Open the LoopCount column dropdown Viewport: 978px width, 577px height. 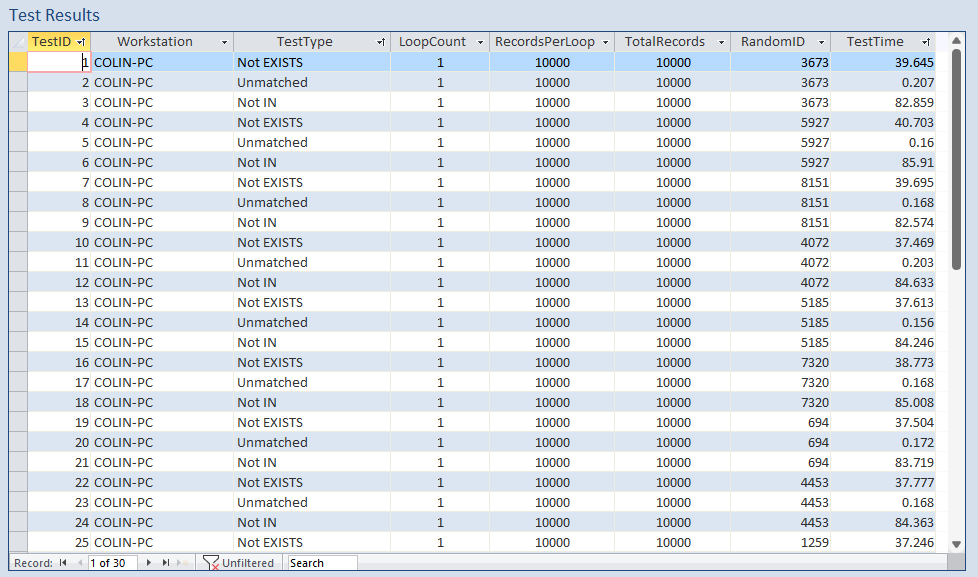point(480,42)
